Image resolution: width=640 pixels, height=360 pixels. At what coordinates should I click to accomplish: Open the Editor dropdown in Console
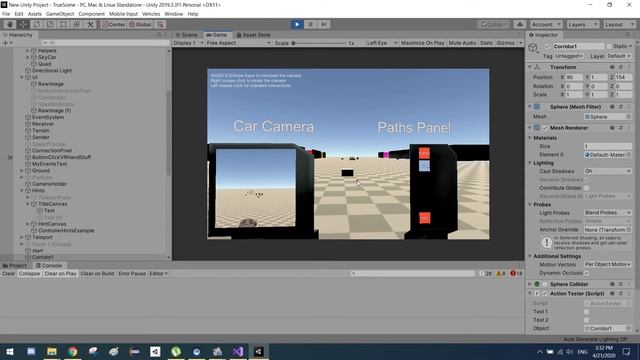(158, 274)
